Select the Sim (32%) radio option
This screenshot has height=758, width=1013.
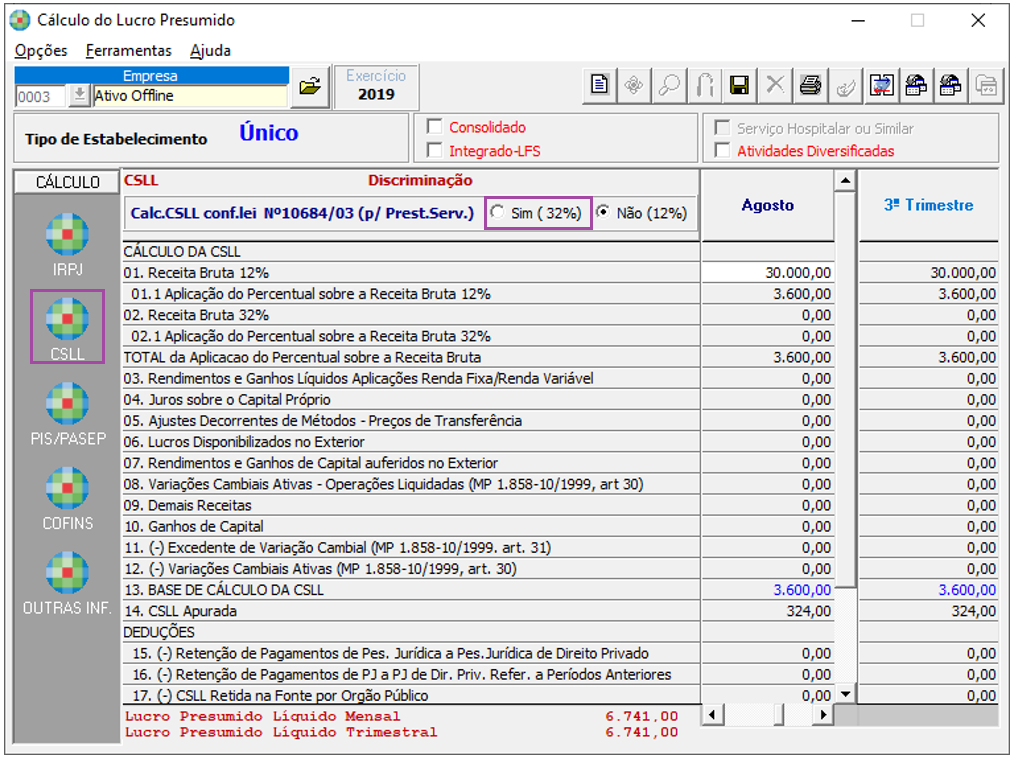(x=497, y=213)
